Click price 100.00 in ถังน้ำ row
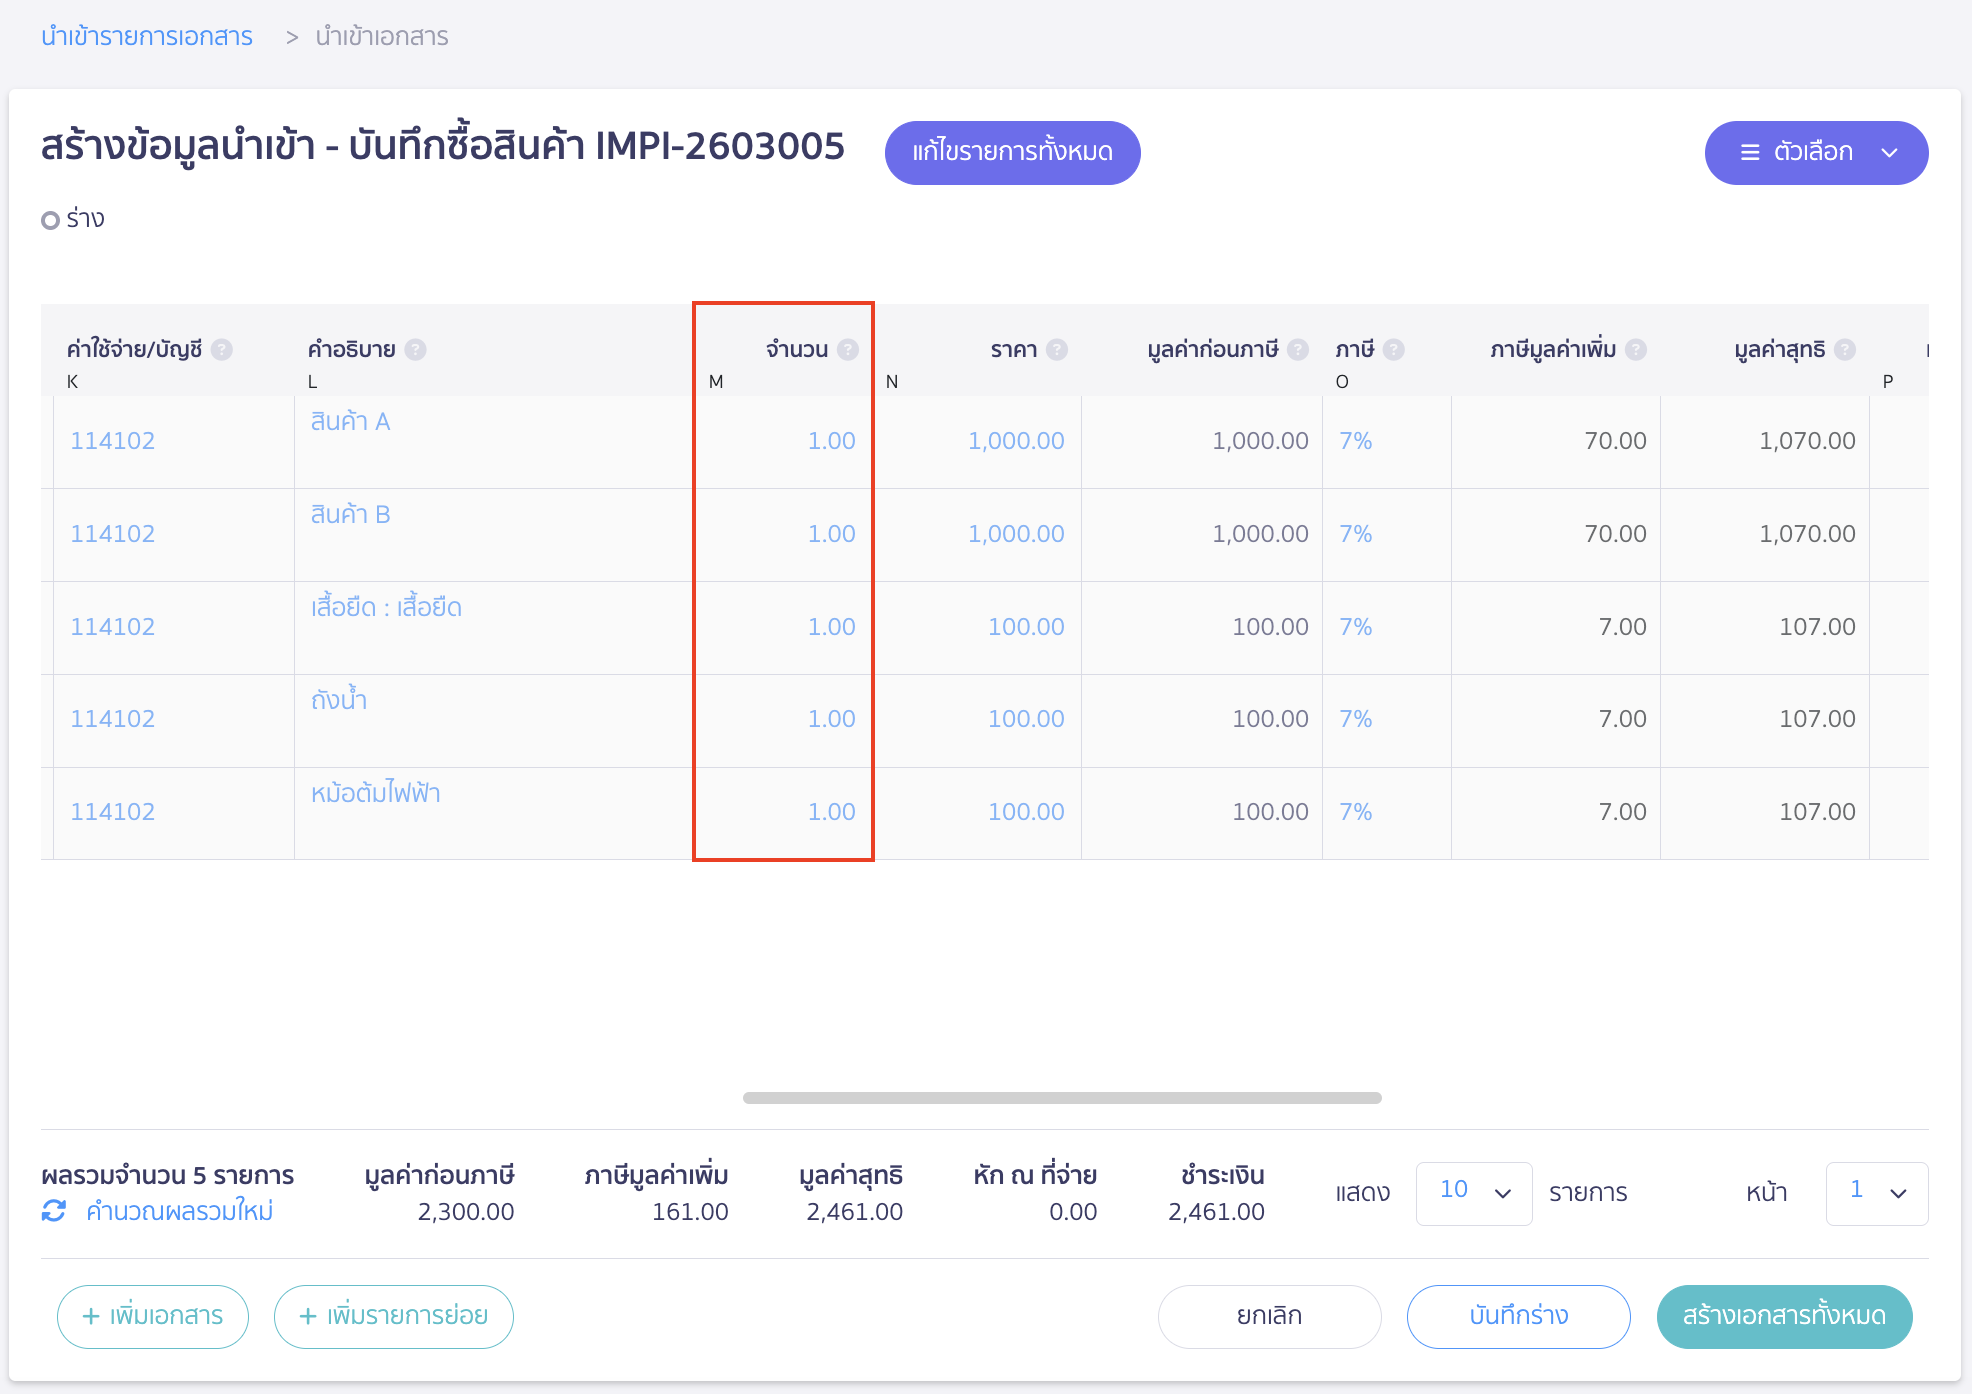 coord(1026,719)
